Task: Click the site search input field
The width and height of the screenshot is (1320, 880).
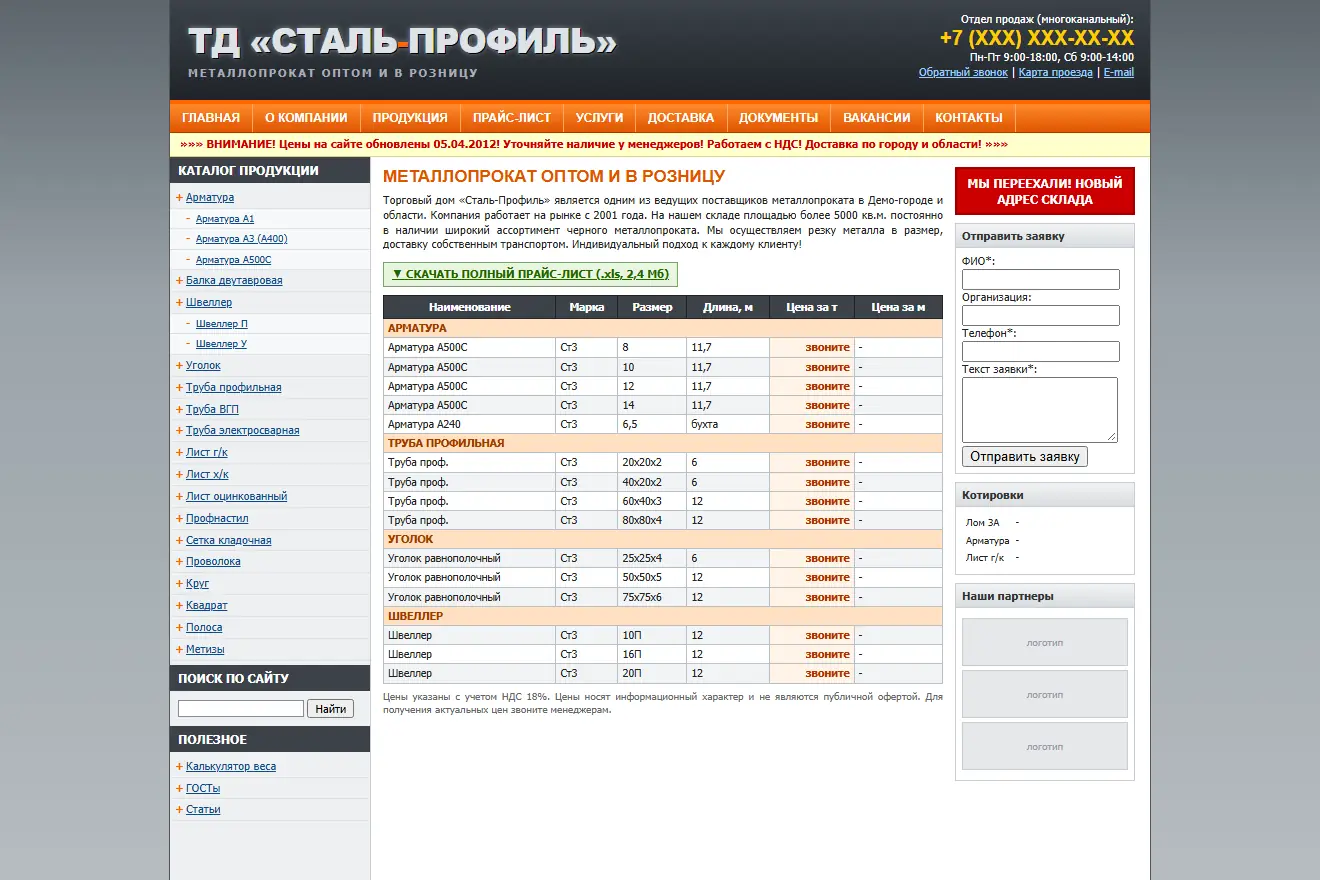Action: click(241, 709)
